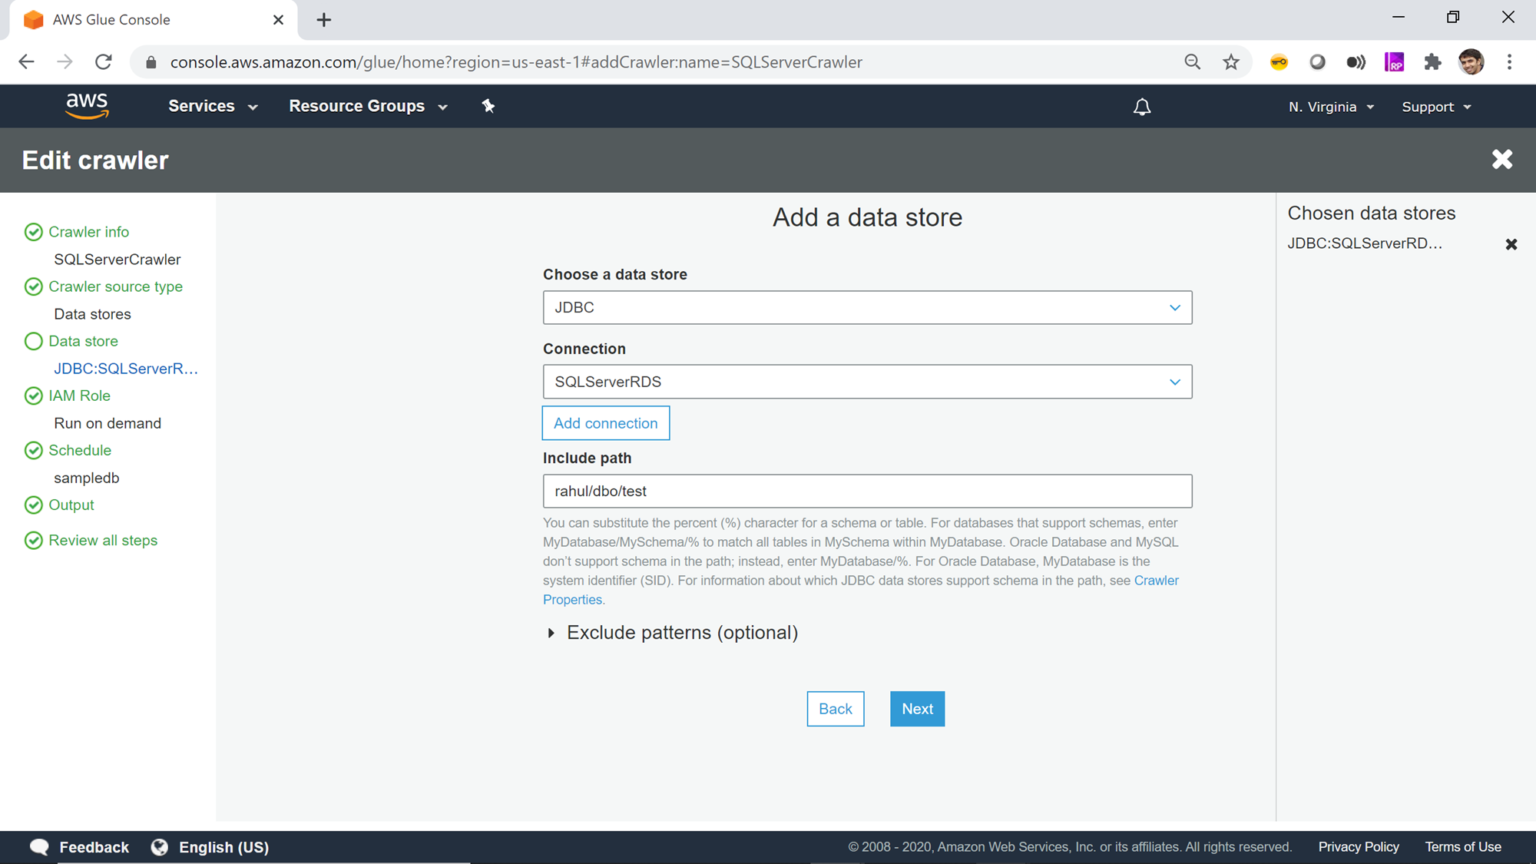Click inside the Include path field
The image size is (1536, 864).
[866, 491]
